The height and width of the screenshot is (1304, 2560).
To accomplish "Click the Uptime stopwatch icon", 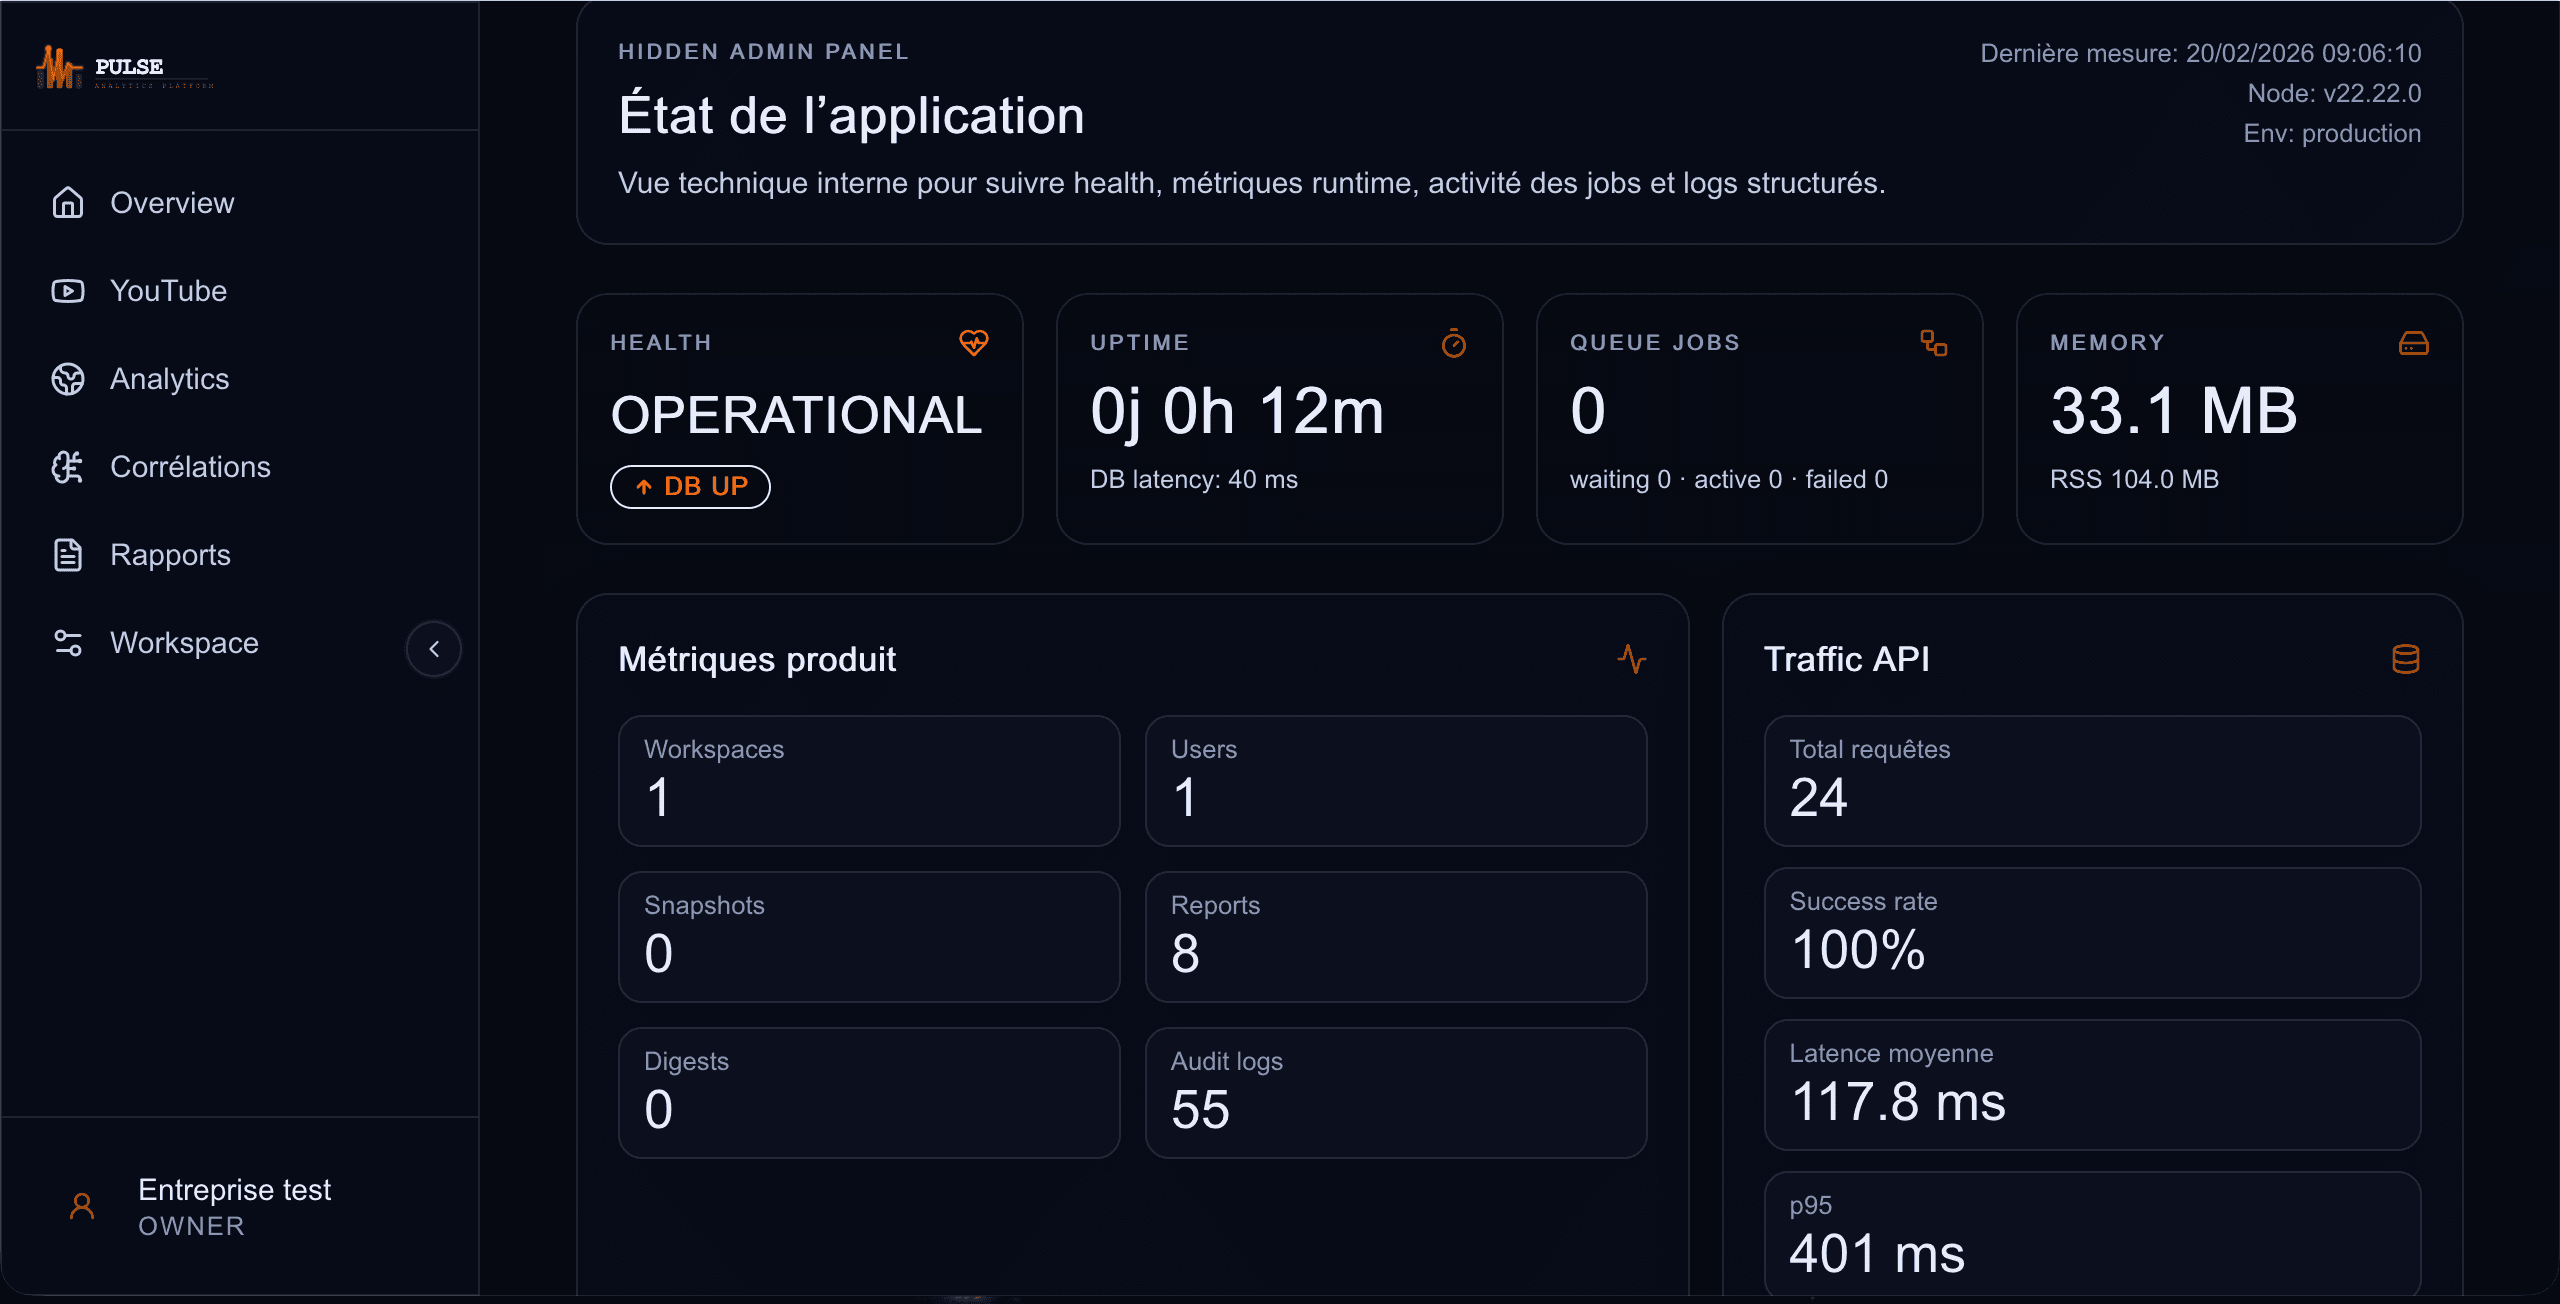I will tap(1453, 343).
